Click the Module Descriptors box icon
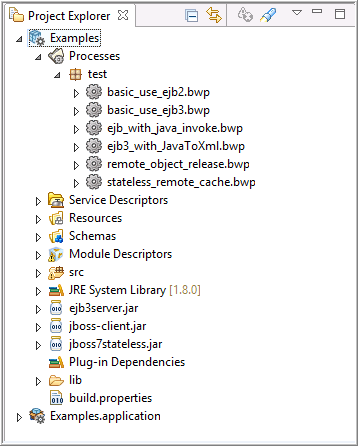 (56, 254)
